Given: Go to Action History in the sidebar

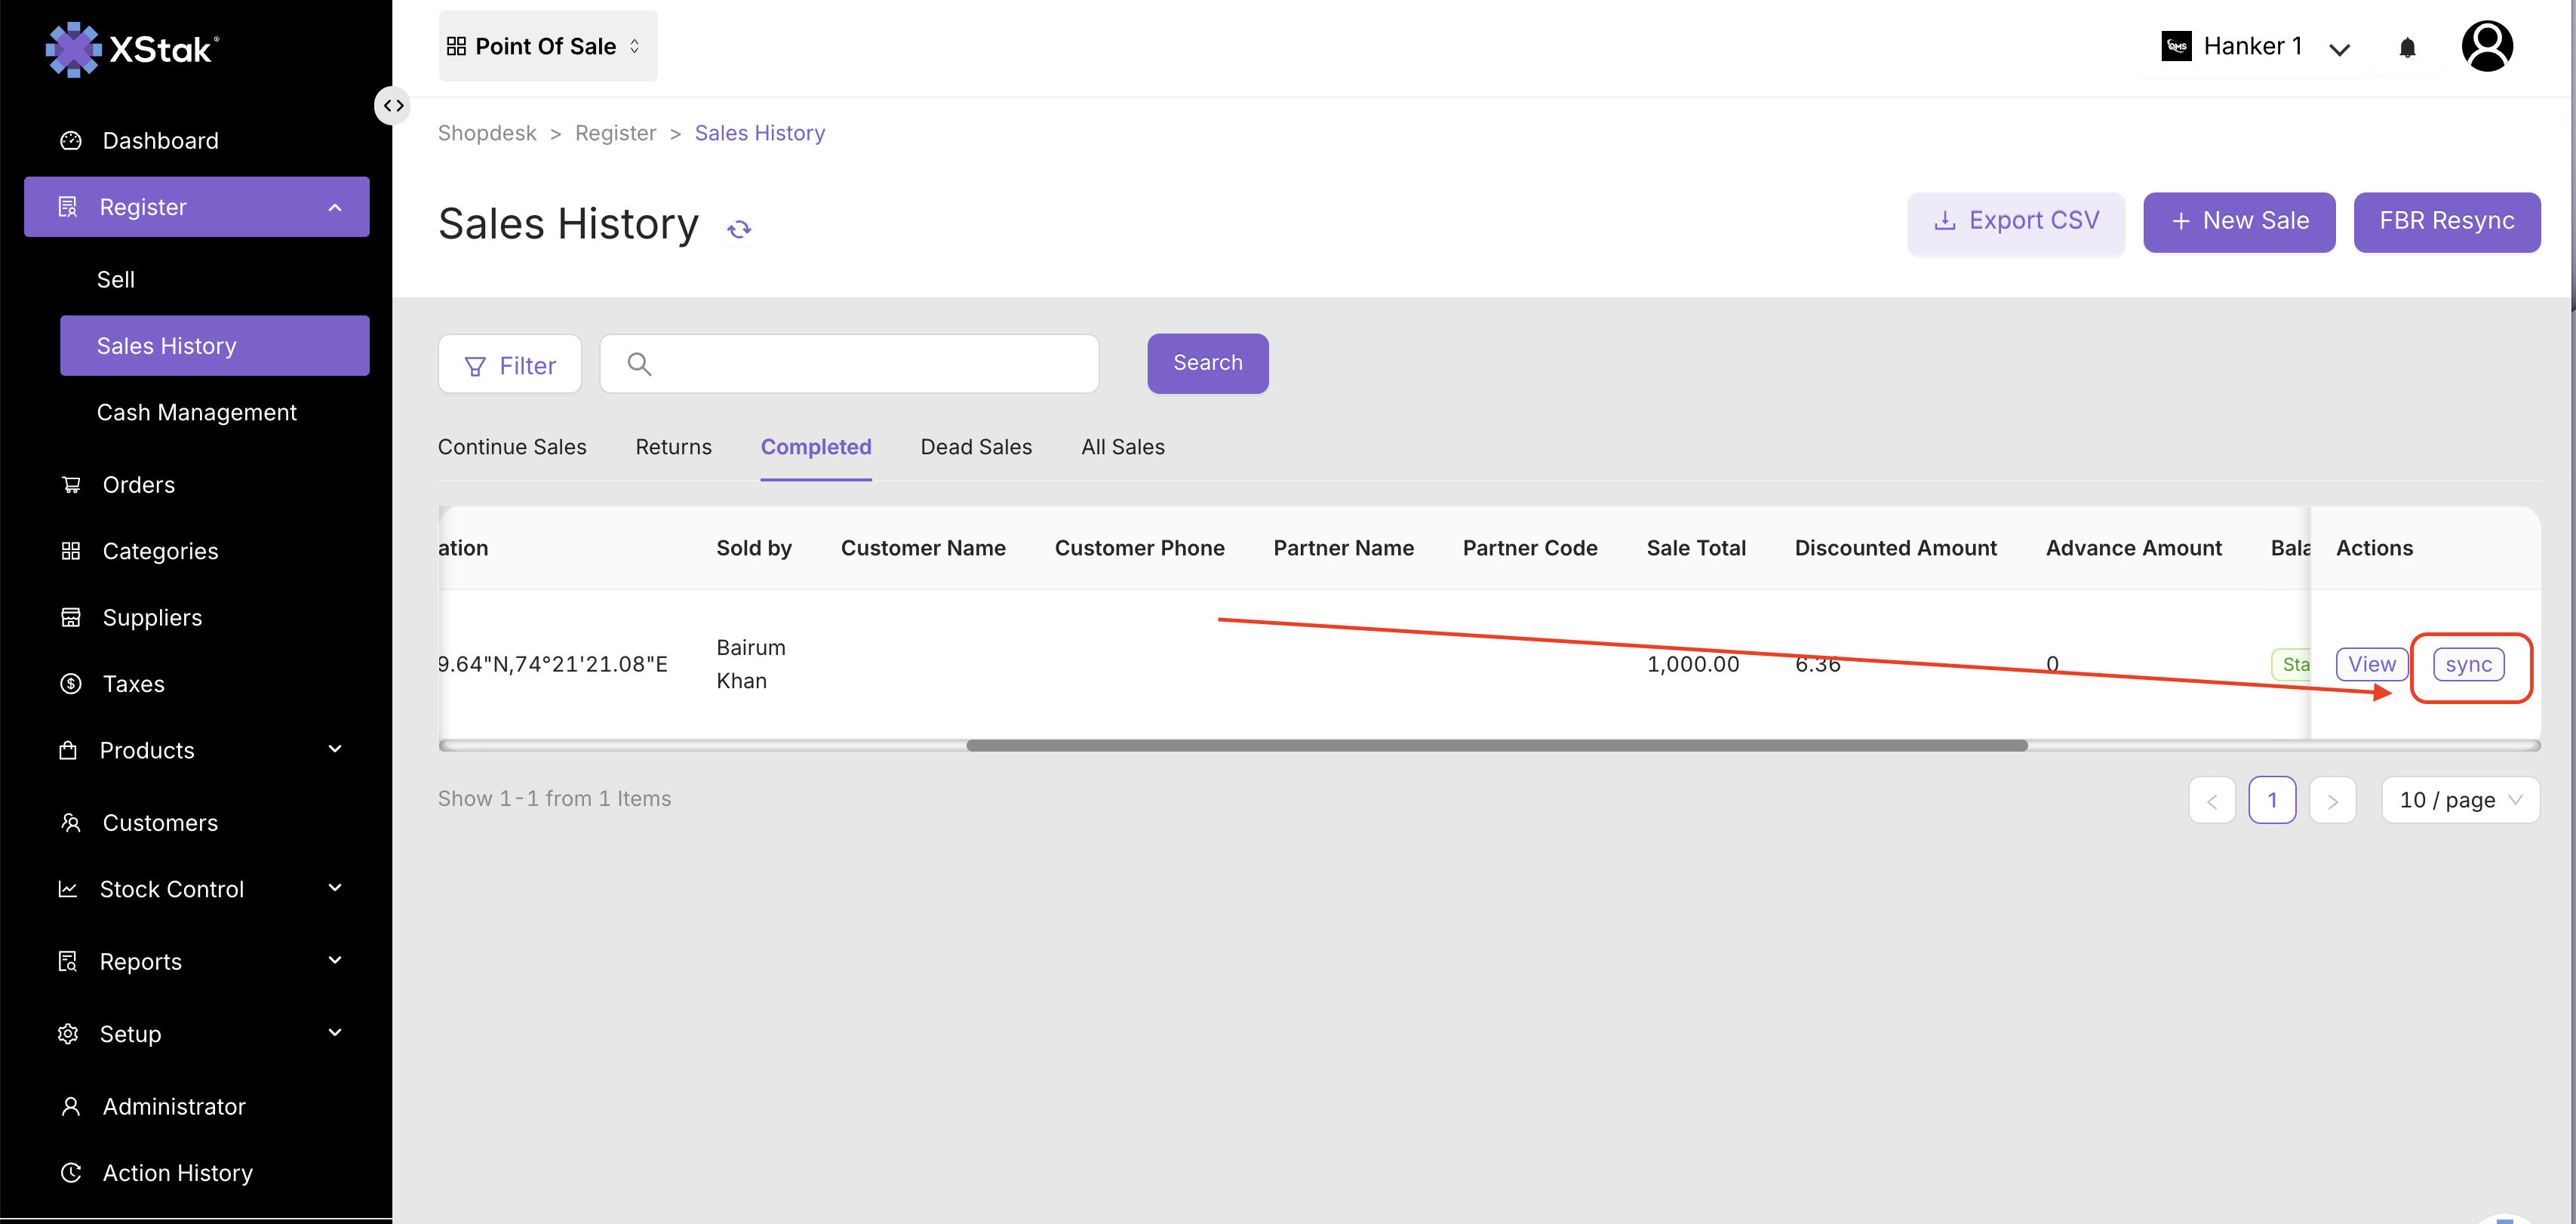Looking at the screenshot, I should [x=177, y=1172].
